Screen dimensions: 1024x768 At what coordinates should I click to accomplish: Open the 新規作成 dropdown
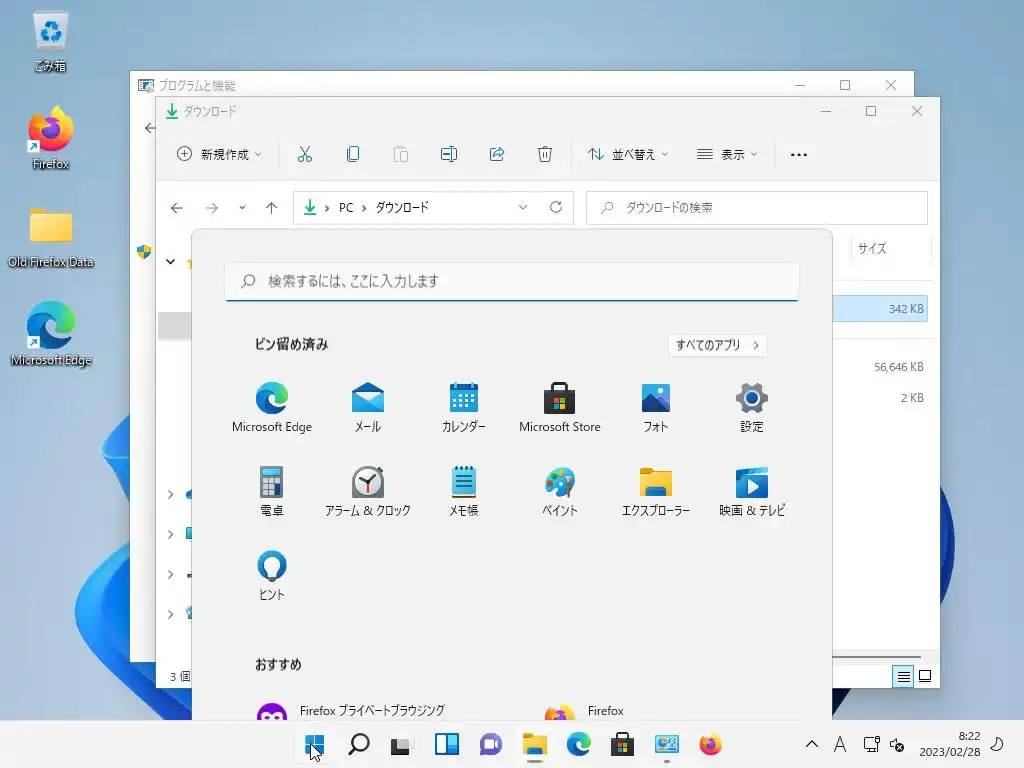[x=219, y=154]
